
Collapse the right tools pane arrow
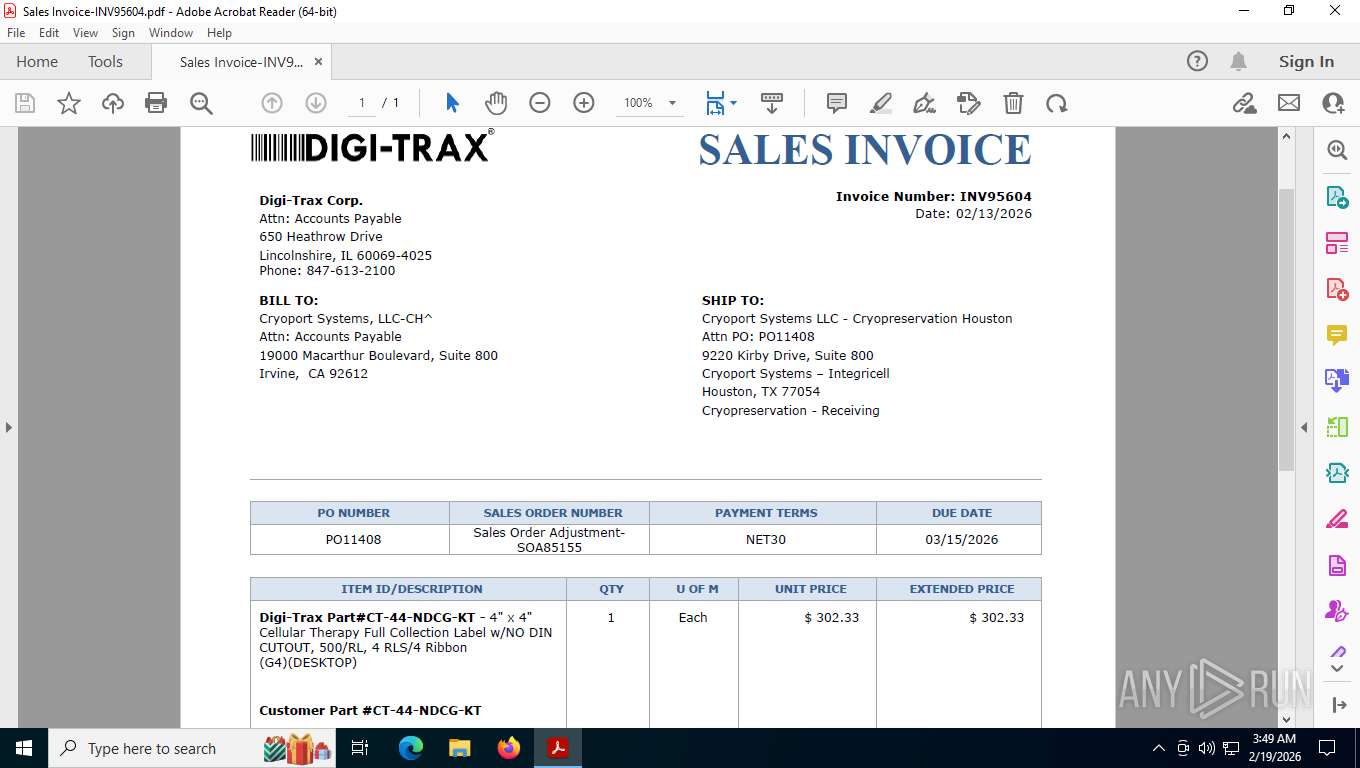pos(1304,428)
